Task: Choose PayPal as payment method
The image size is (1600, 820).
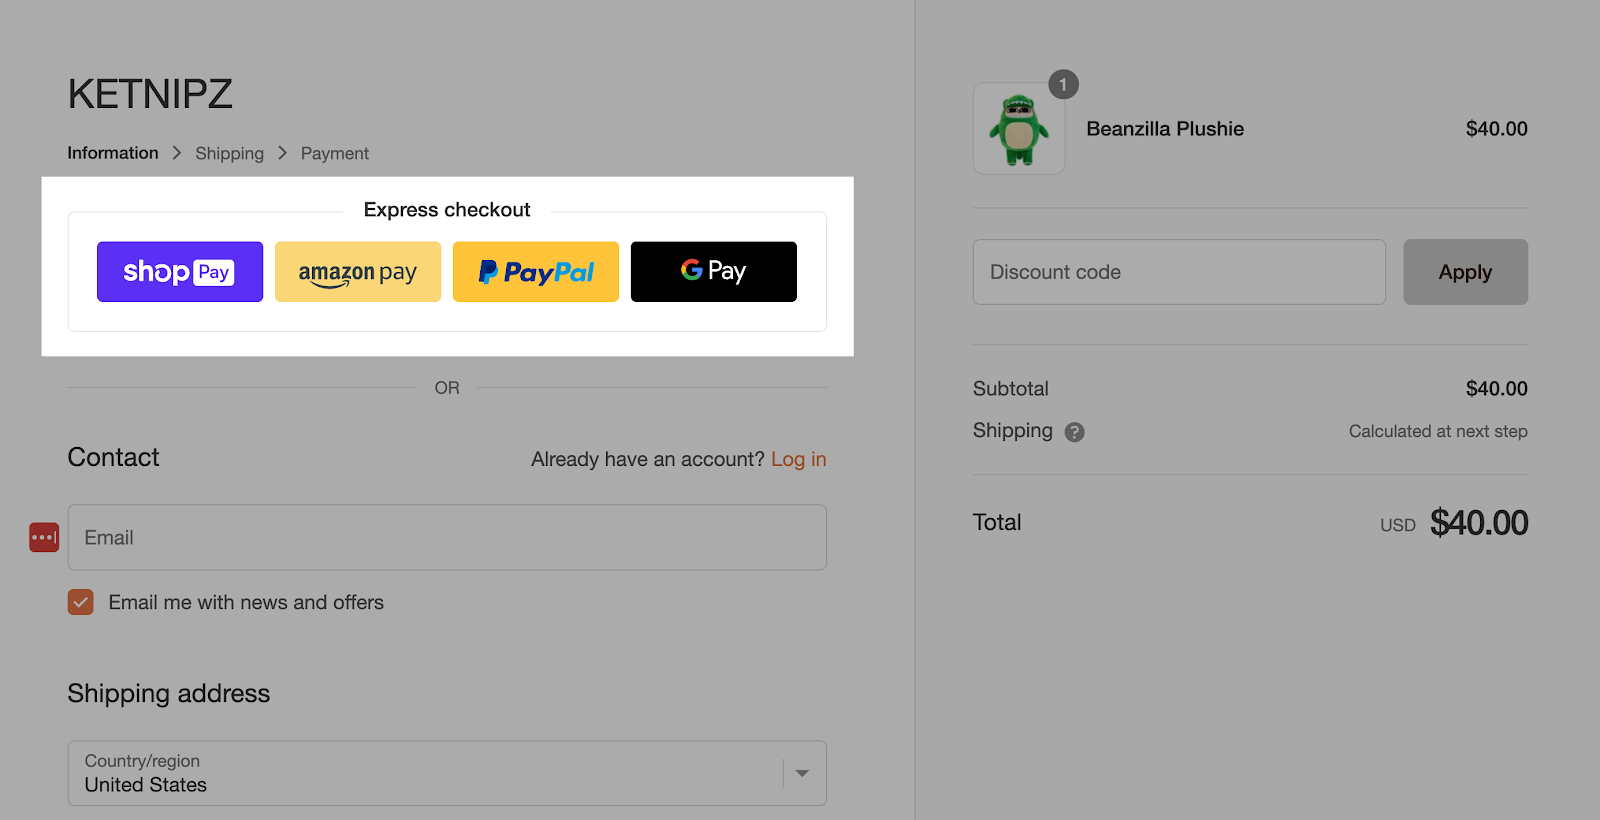Action: 535,271
